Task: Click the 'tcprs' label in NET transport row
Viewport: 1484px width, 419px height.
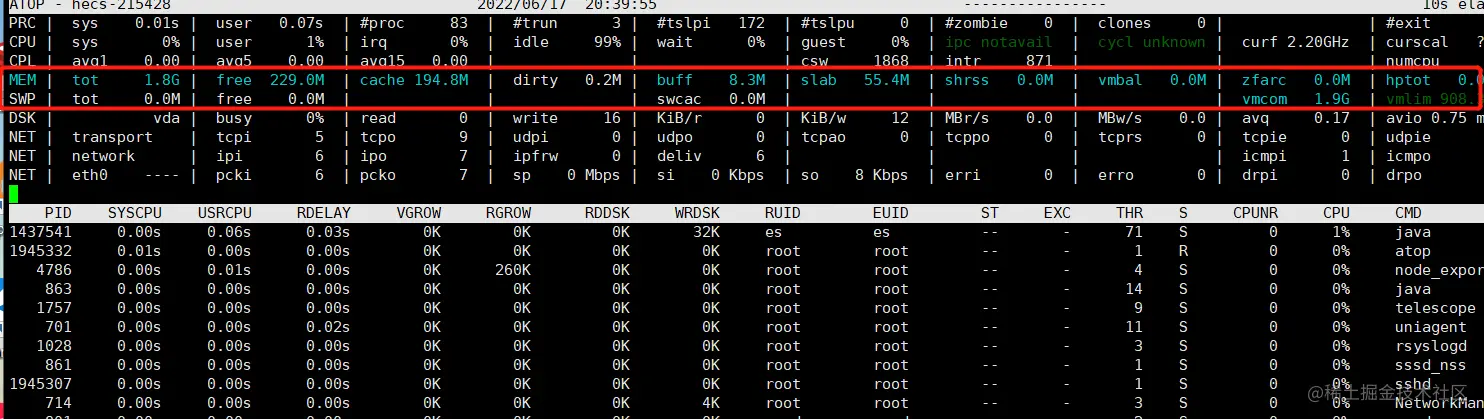Action: click(1119, 137)
